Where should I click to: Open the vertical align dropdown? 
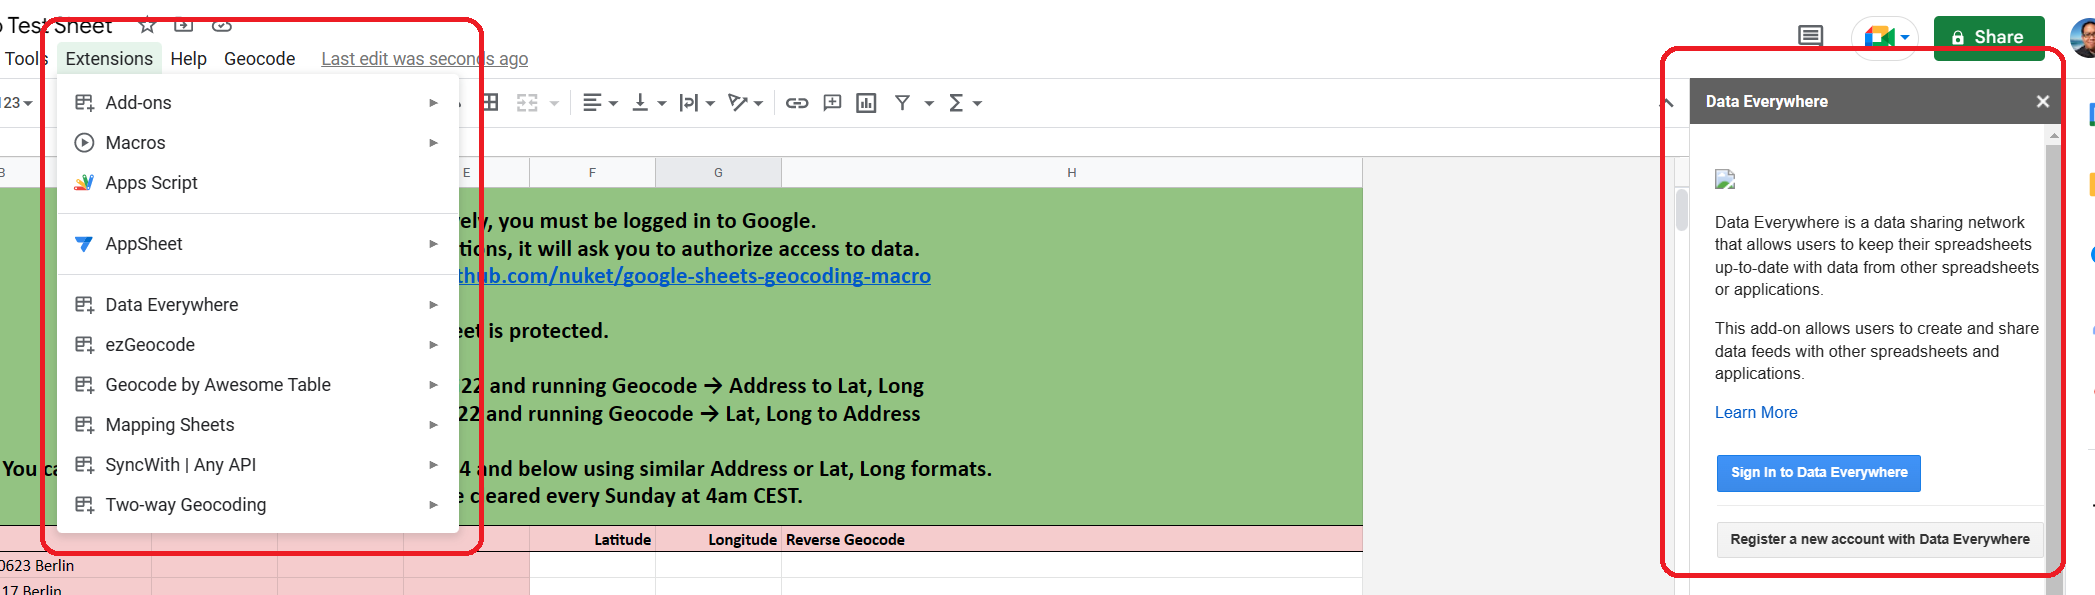649,102
